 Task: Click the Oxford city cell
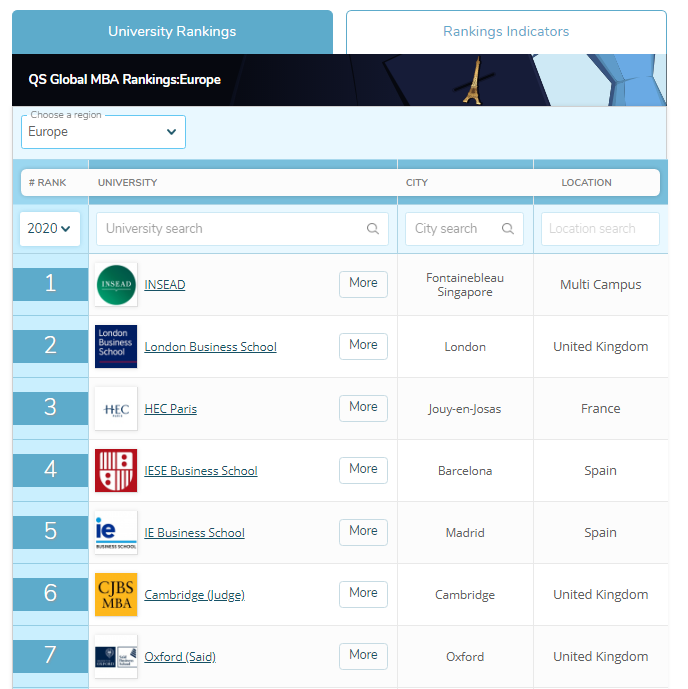pyautogui.click(x=465, y=656)
